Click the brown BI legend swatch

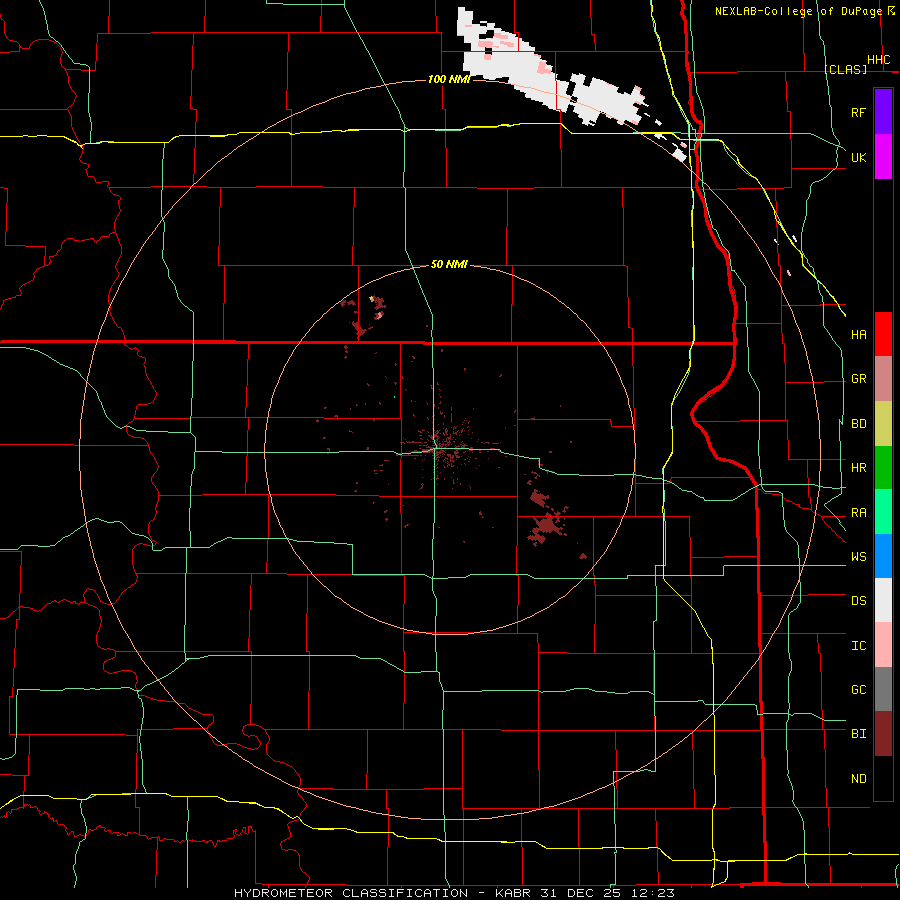pyautogui.click(x=883, y=734)
